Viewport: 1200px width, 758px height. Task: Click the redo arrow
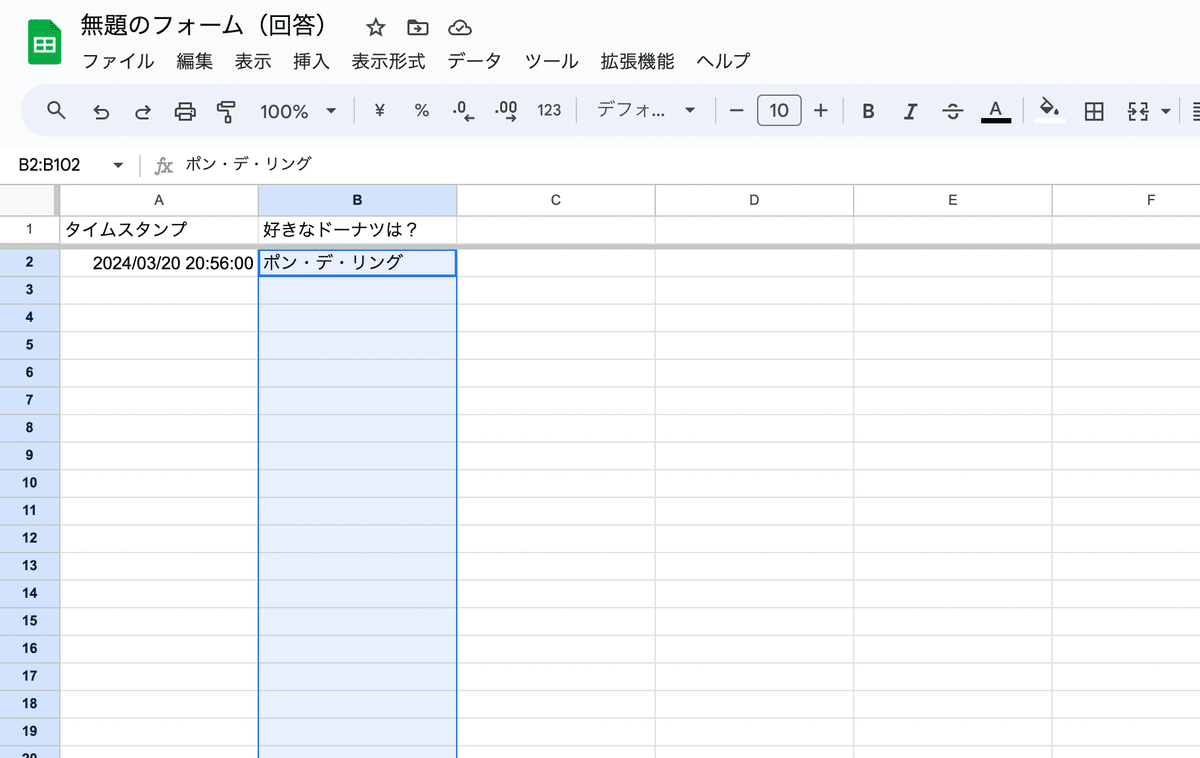[x=143, y=111]
